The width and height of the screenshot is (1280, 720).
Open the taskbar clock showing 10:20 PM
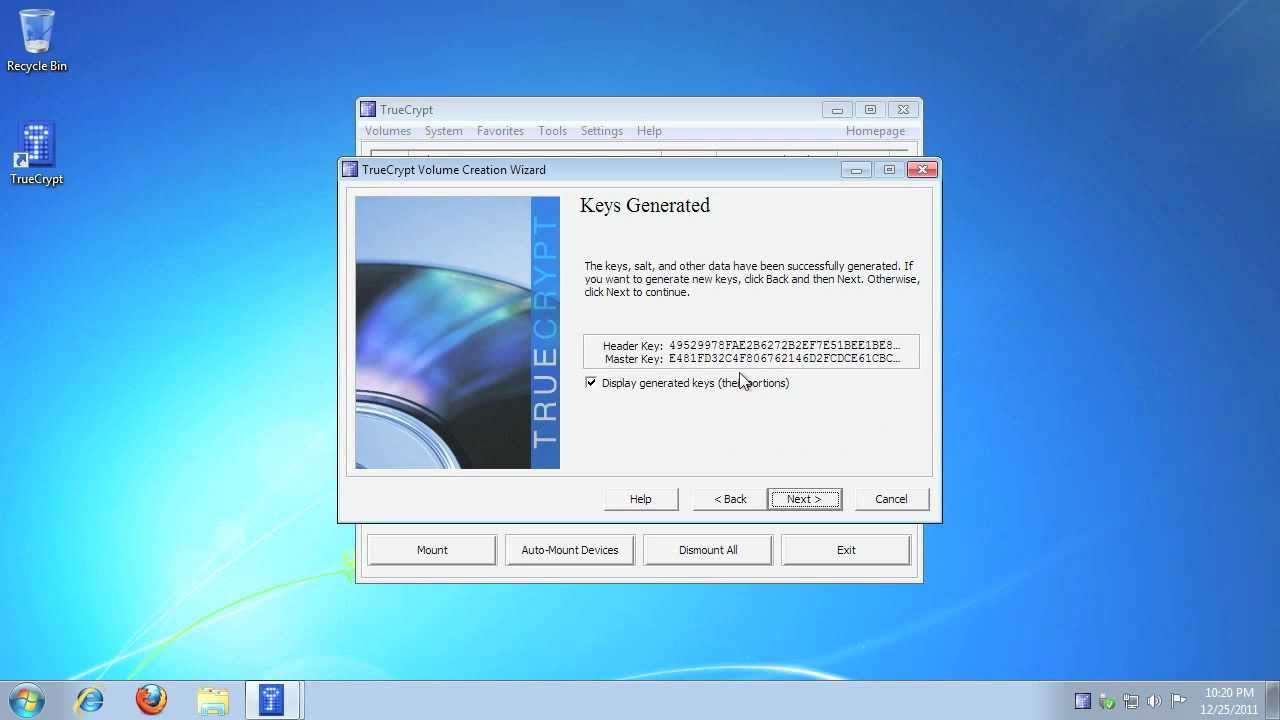[x=1229, y=701]
